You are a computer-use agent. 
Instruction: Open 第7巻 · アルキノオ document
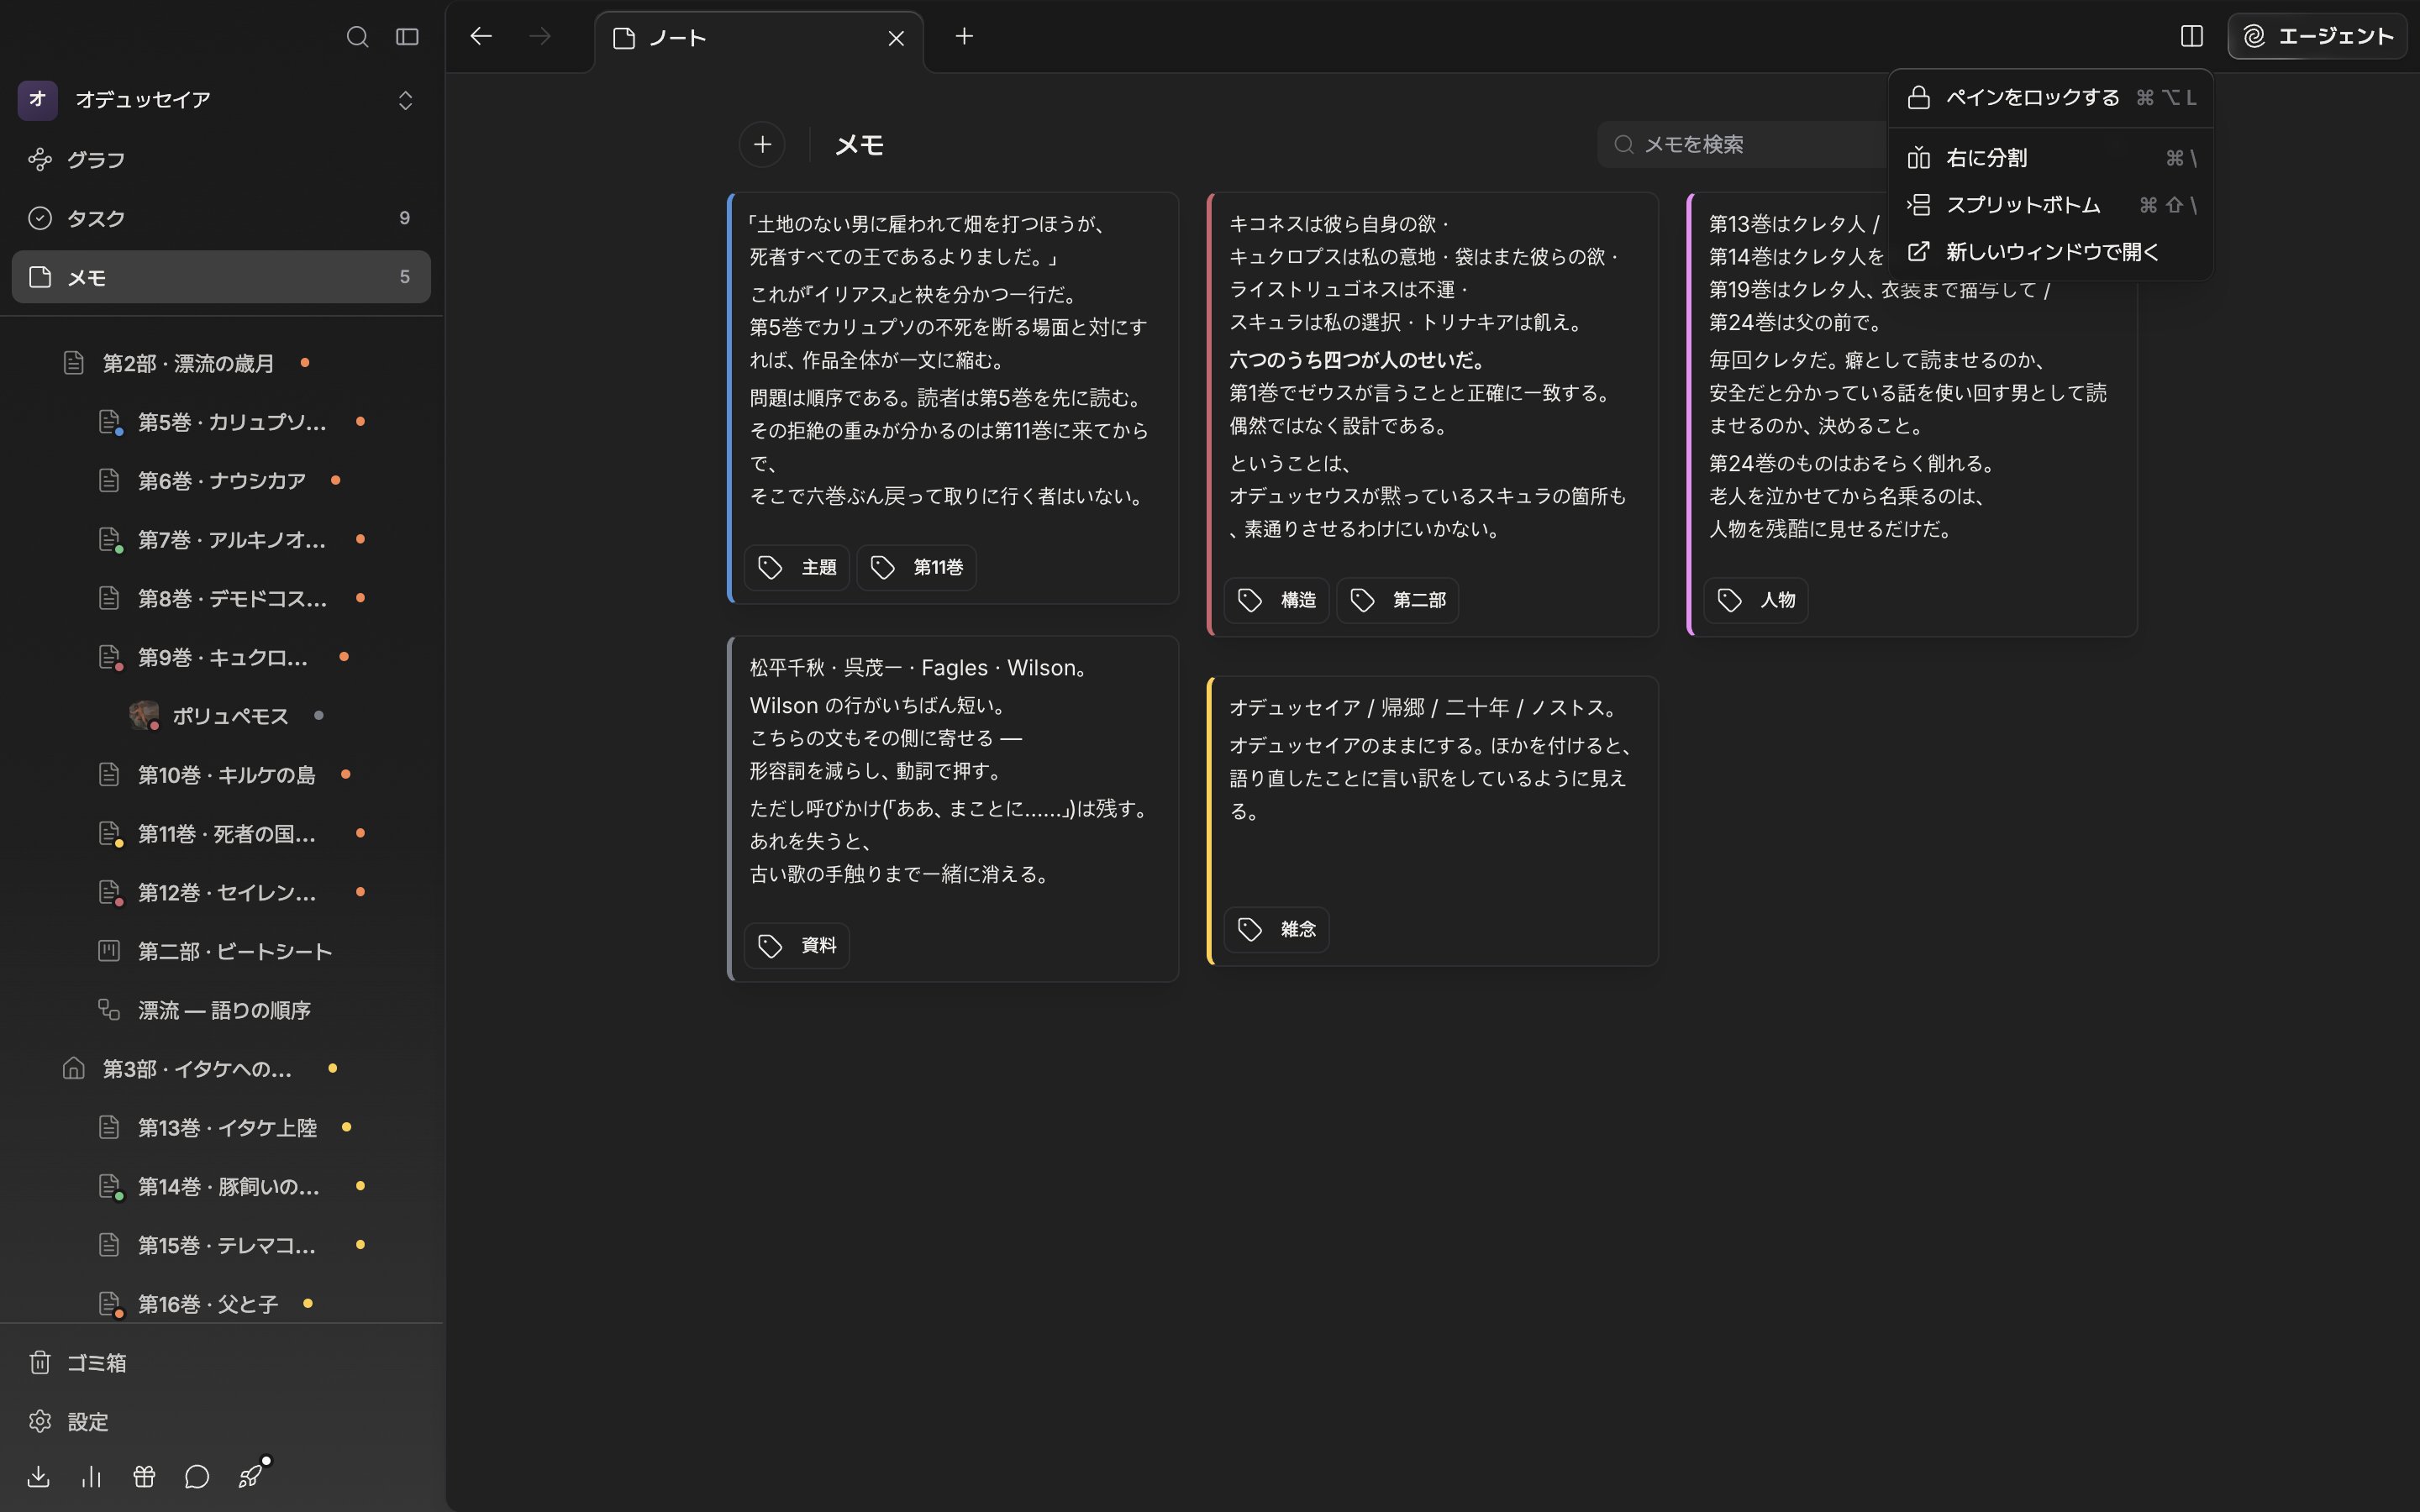point(232,540)
